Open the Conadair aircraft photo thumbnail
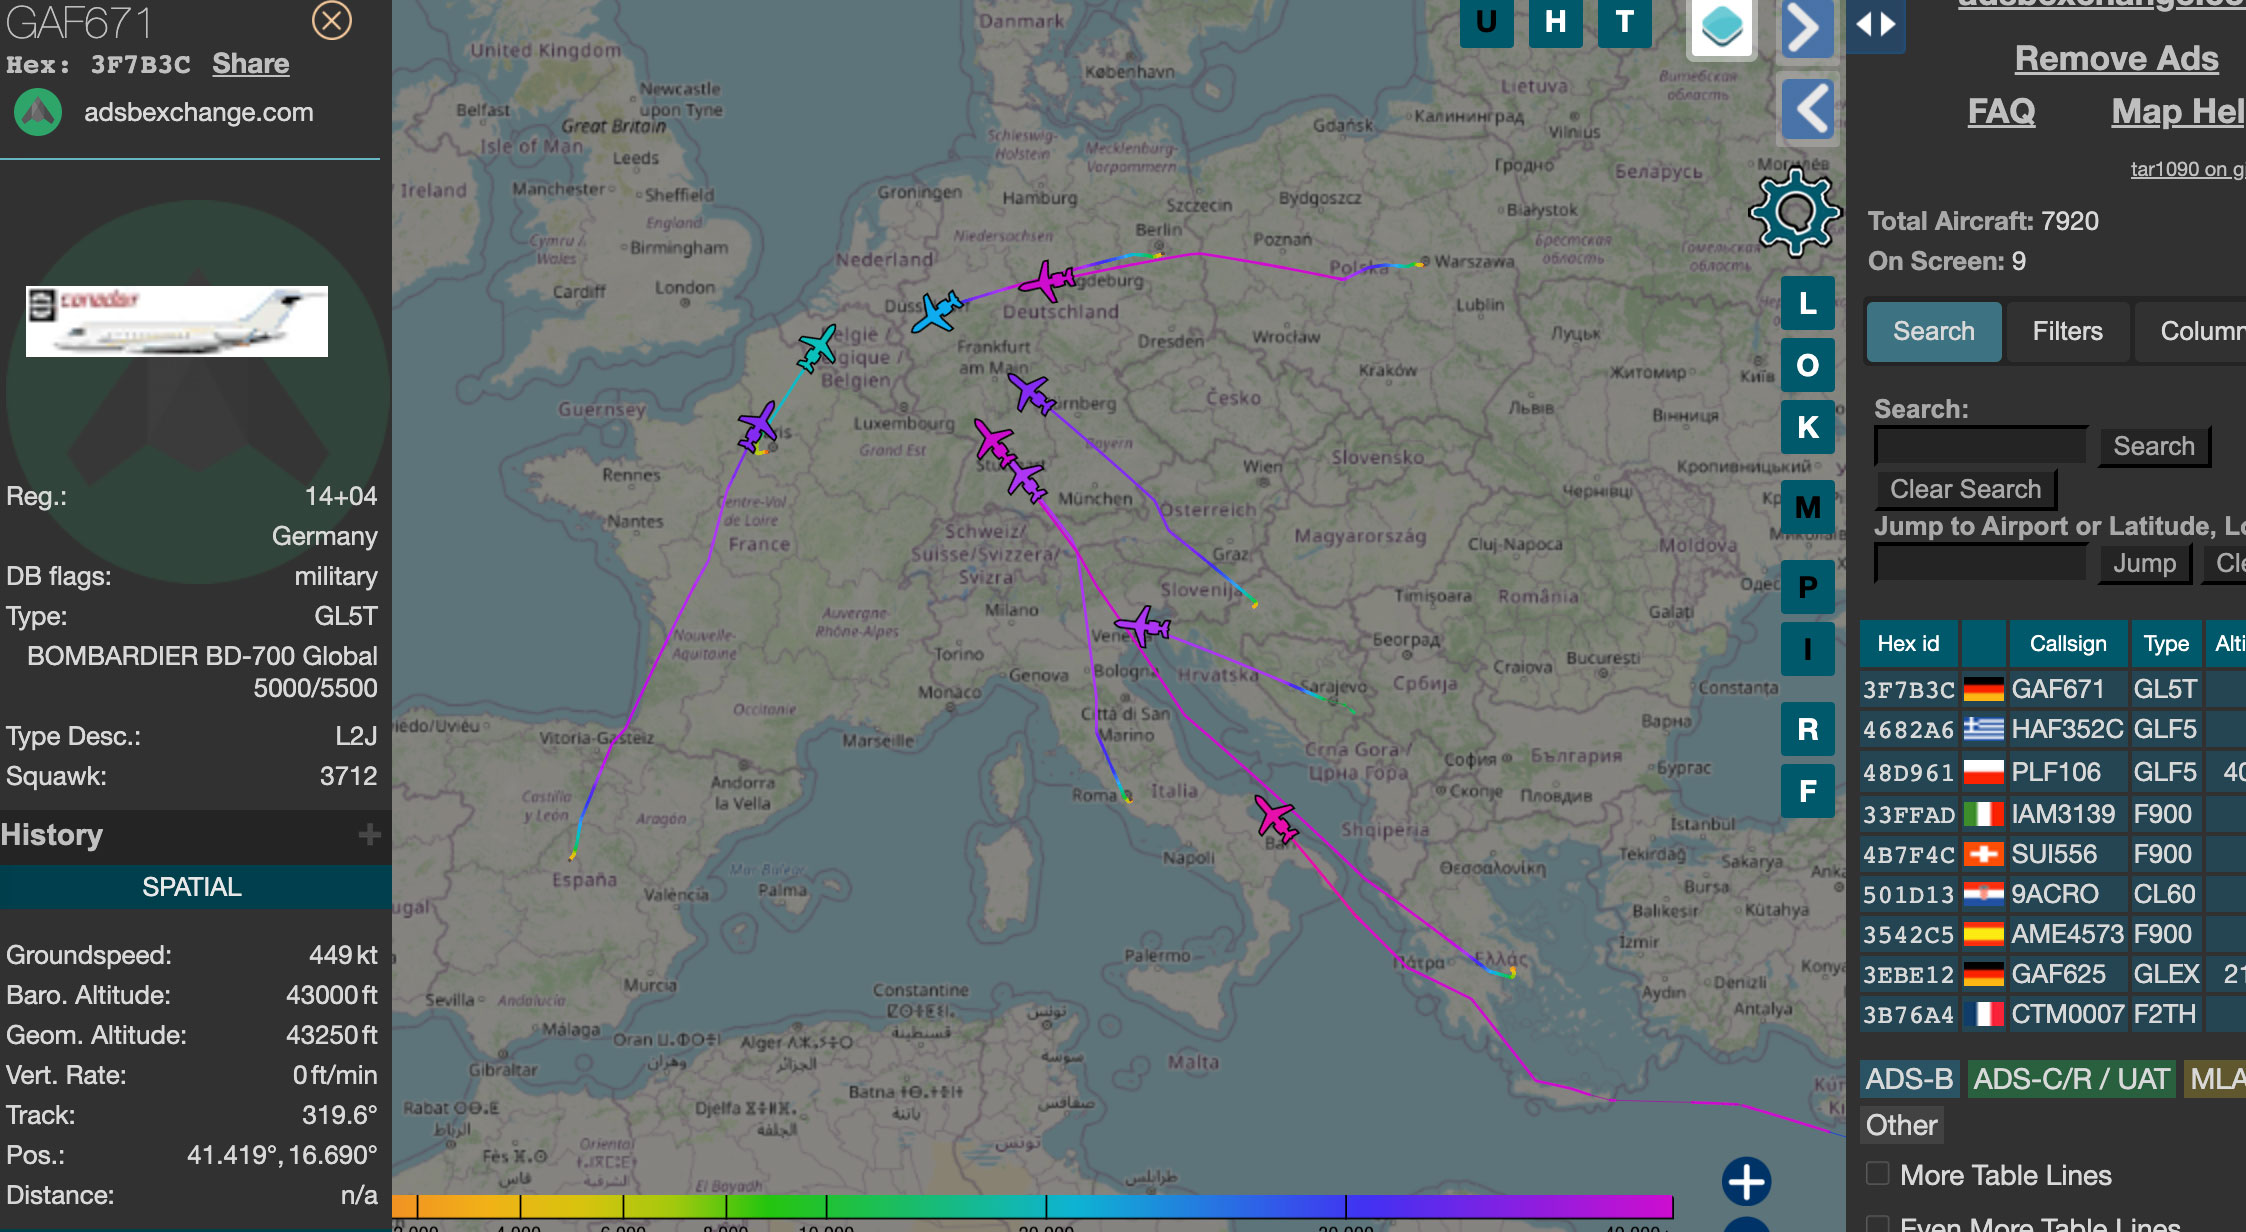Image resolution: width=2246 pixels, height=1232 pixels. pyautogui.click(x=177, y=321)
